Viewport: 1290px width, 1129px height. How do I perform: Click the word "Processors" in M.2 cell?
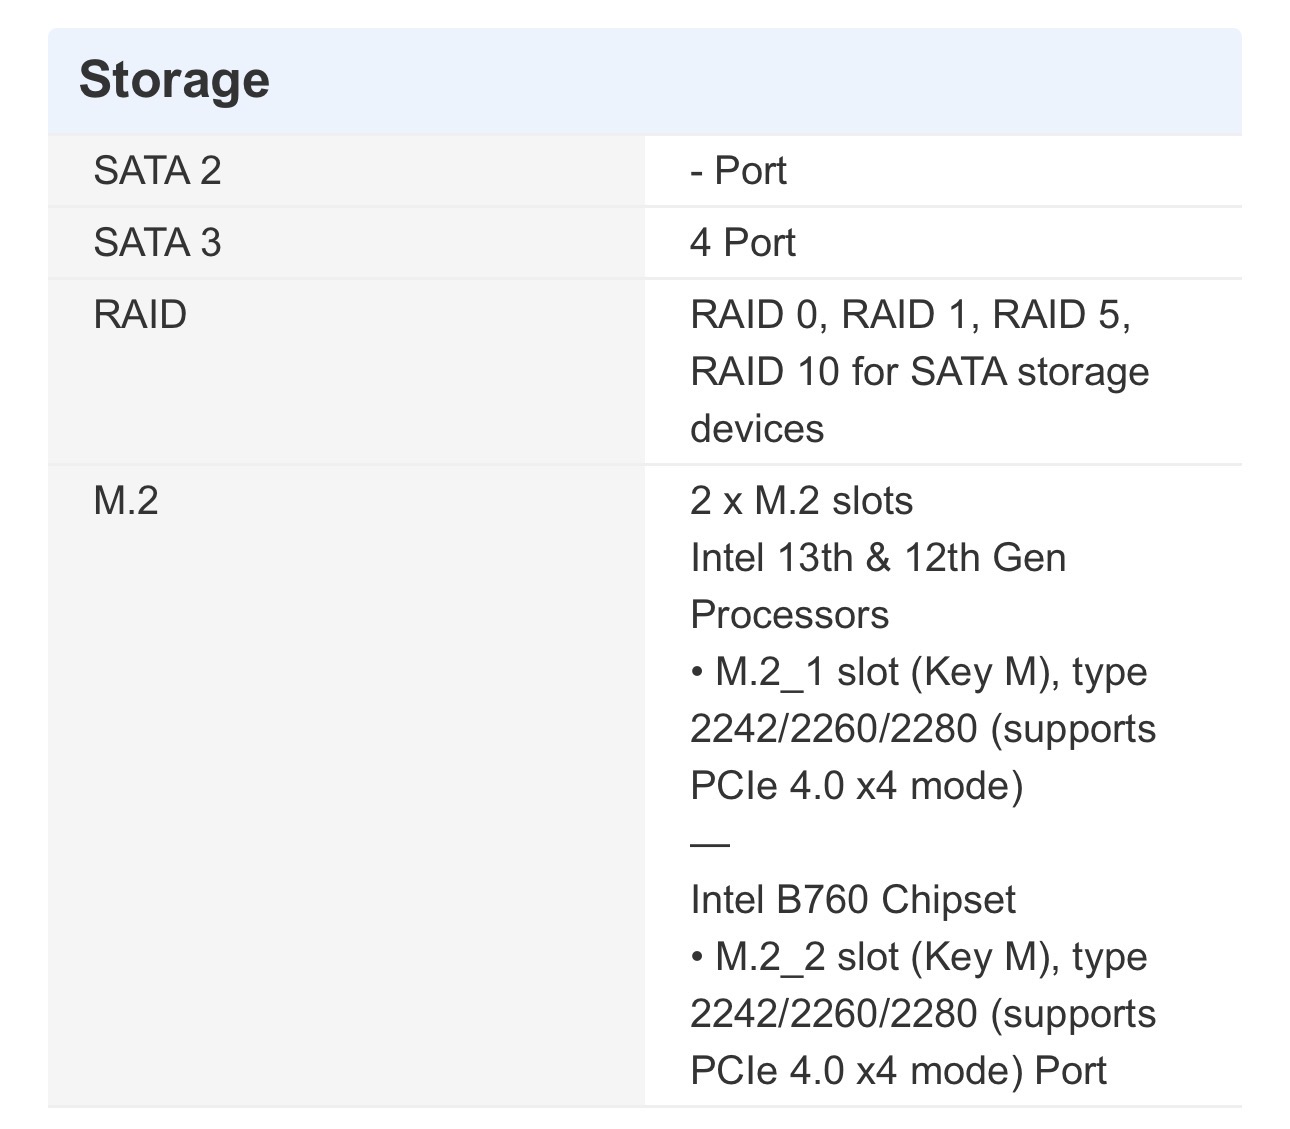click(789, 615)
